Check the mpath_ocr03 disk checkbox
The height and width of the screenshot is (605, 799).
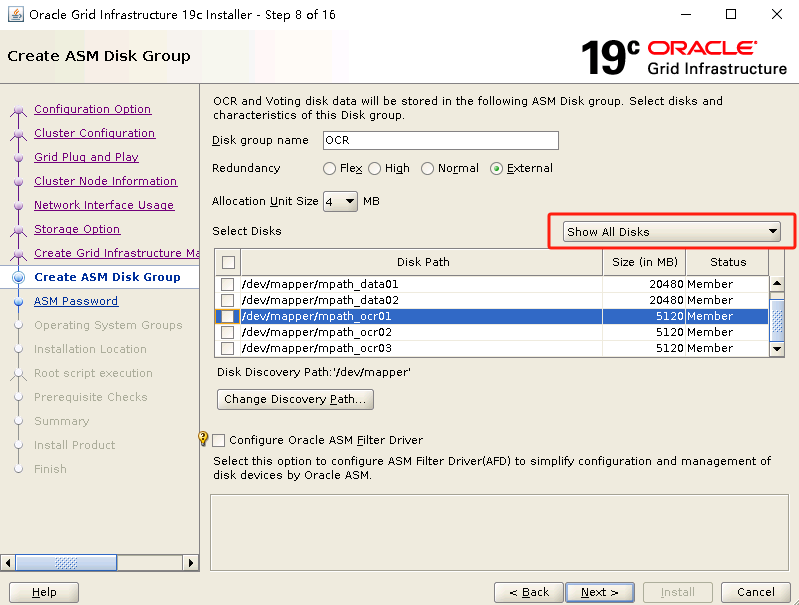pos(227,349)
